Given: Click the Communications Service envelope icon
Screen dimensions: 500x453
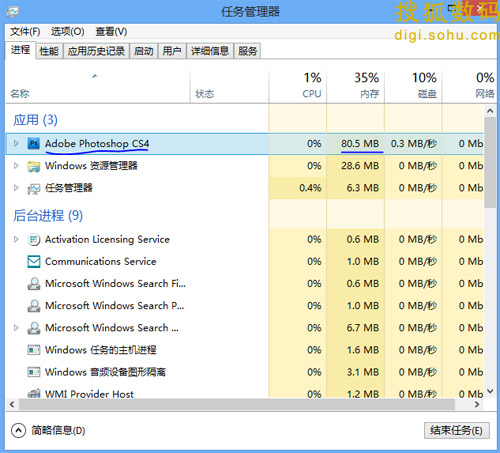Looking at the screenshot, I should (x=33, y=262).
